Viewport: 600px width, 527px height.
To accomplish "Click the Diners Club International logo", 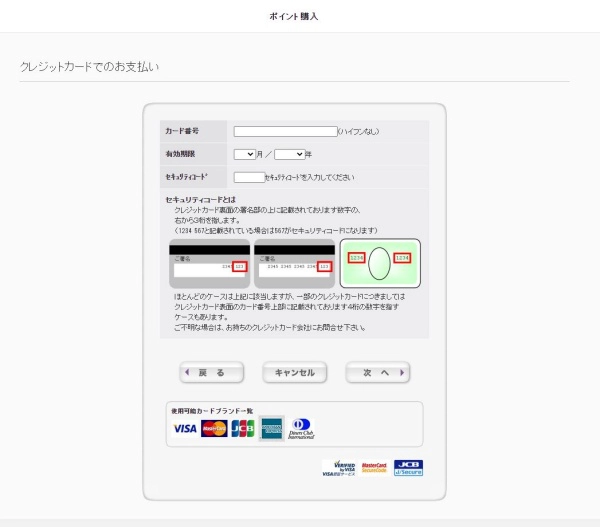I will coord(301,428).
